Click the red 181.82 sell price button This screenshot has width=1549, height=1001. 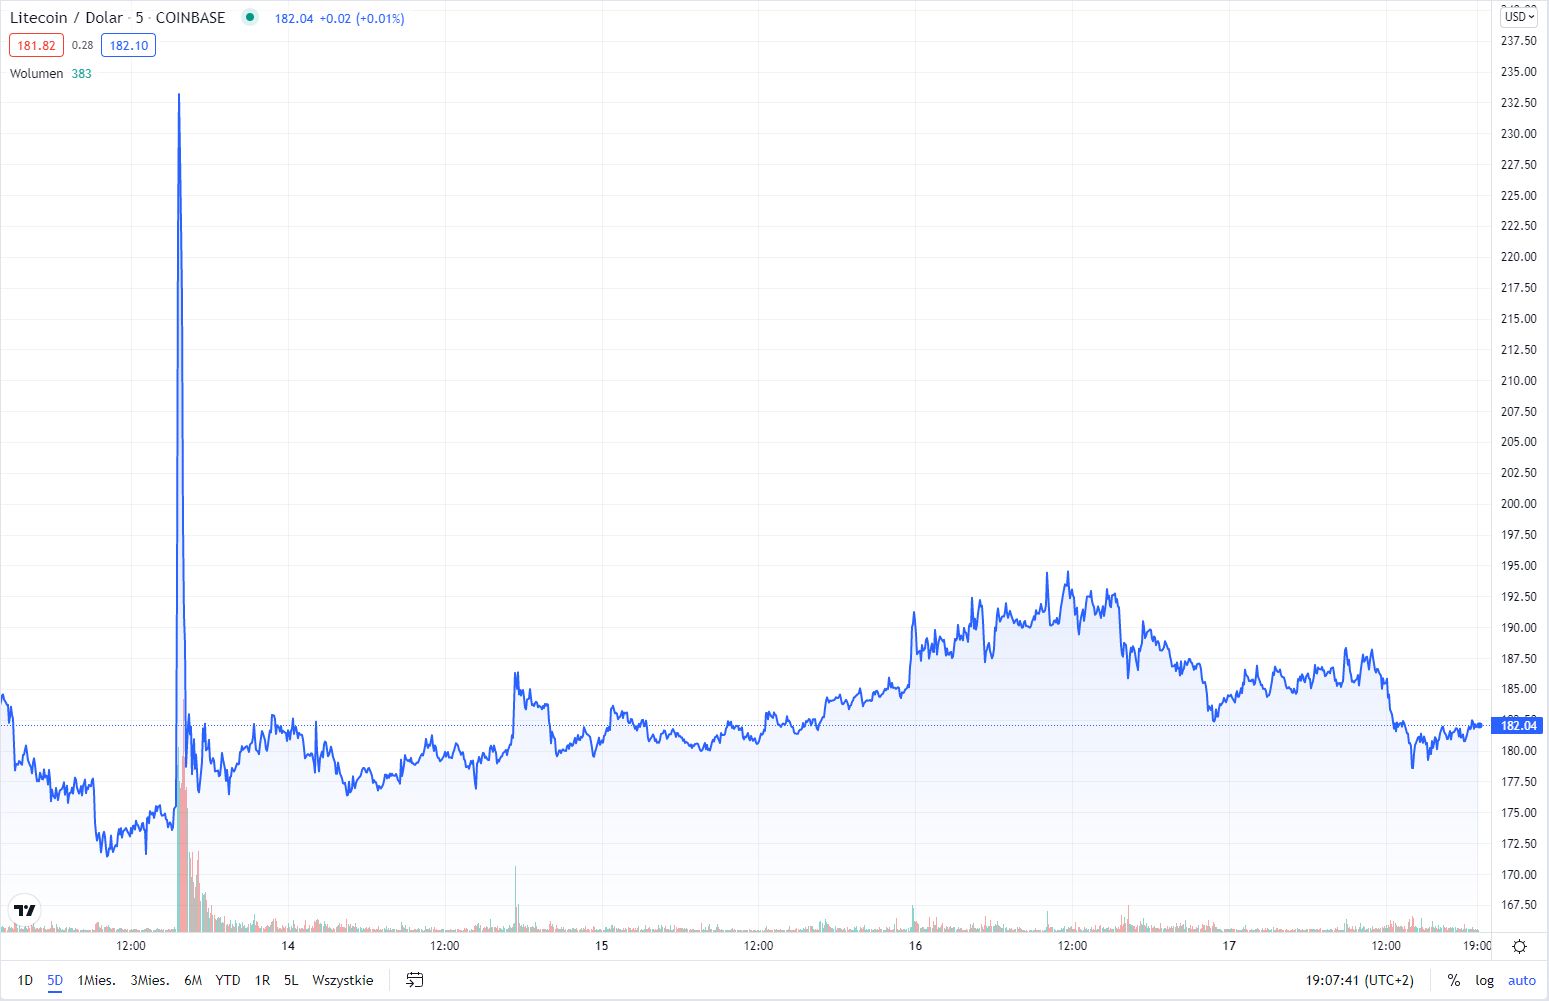pyautogui.click(x=37, y=45)
